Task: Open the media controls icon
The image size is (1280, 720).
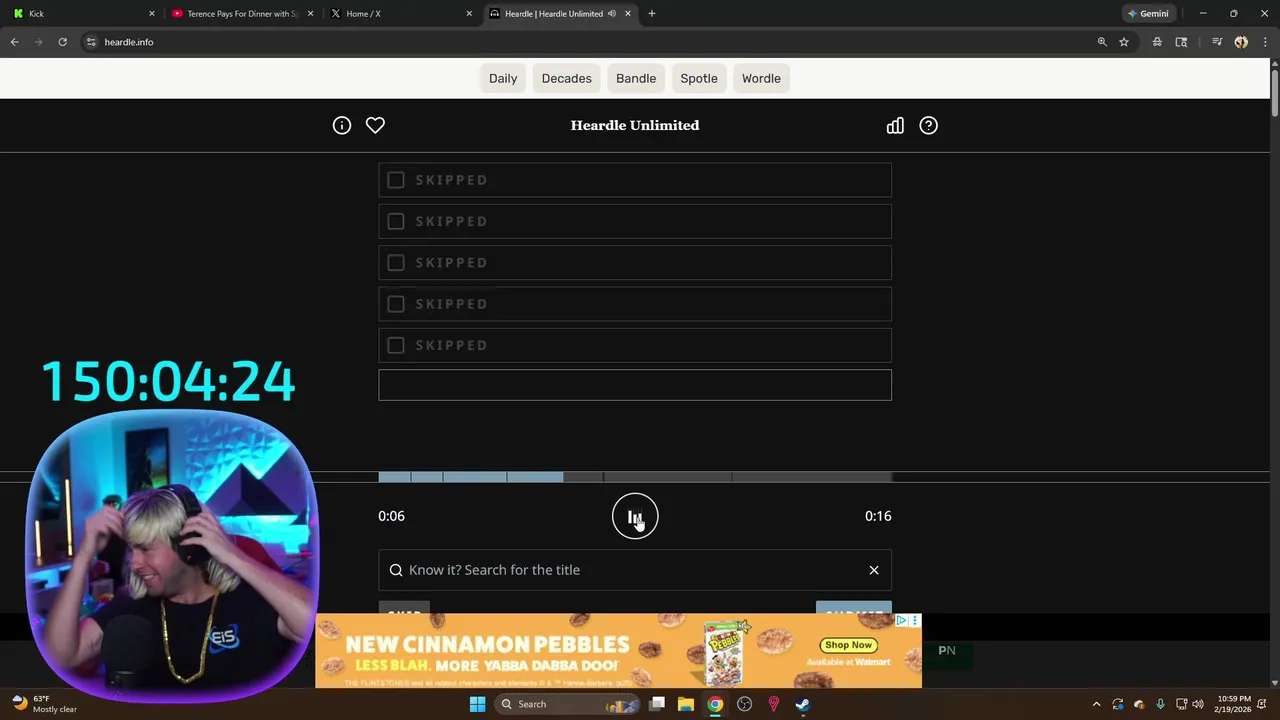Action: (x=1217, y=42)
